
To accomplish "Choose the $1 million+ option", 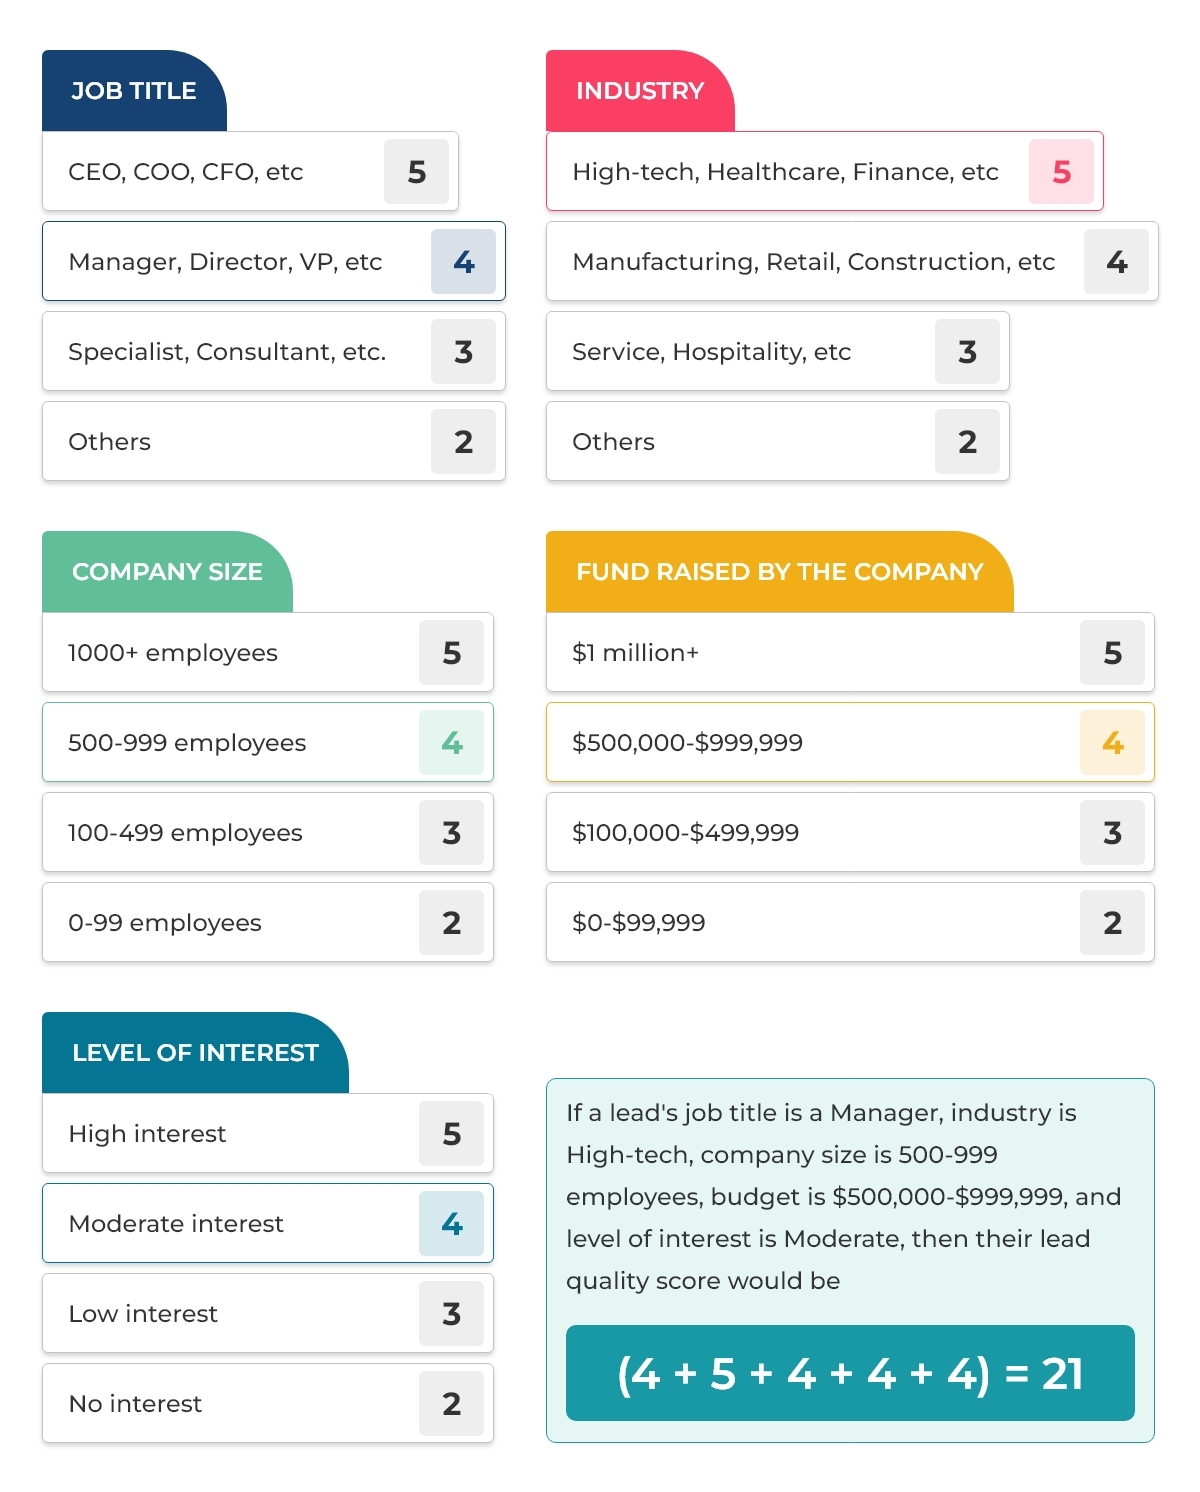I will click(850, 652).
